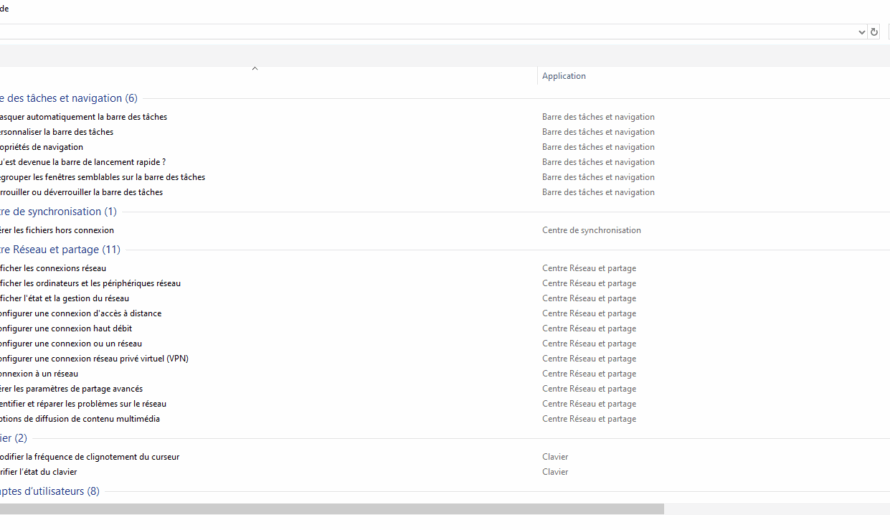Image resolution: width=890 pixels, height=530 pixels.
Task: Collapse the 'tâches et navigation (6)' group
Action: tap(70, 98)
